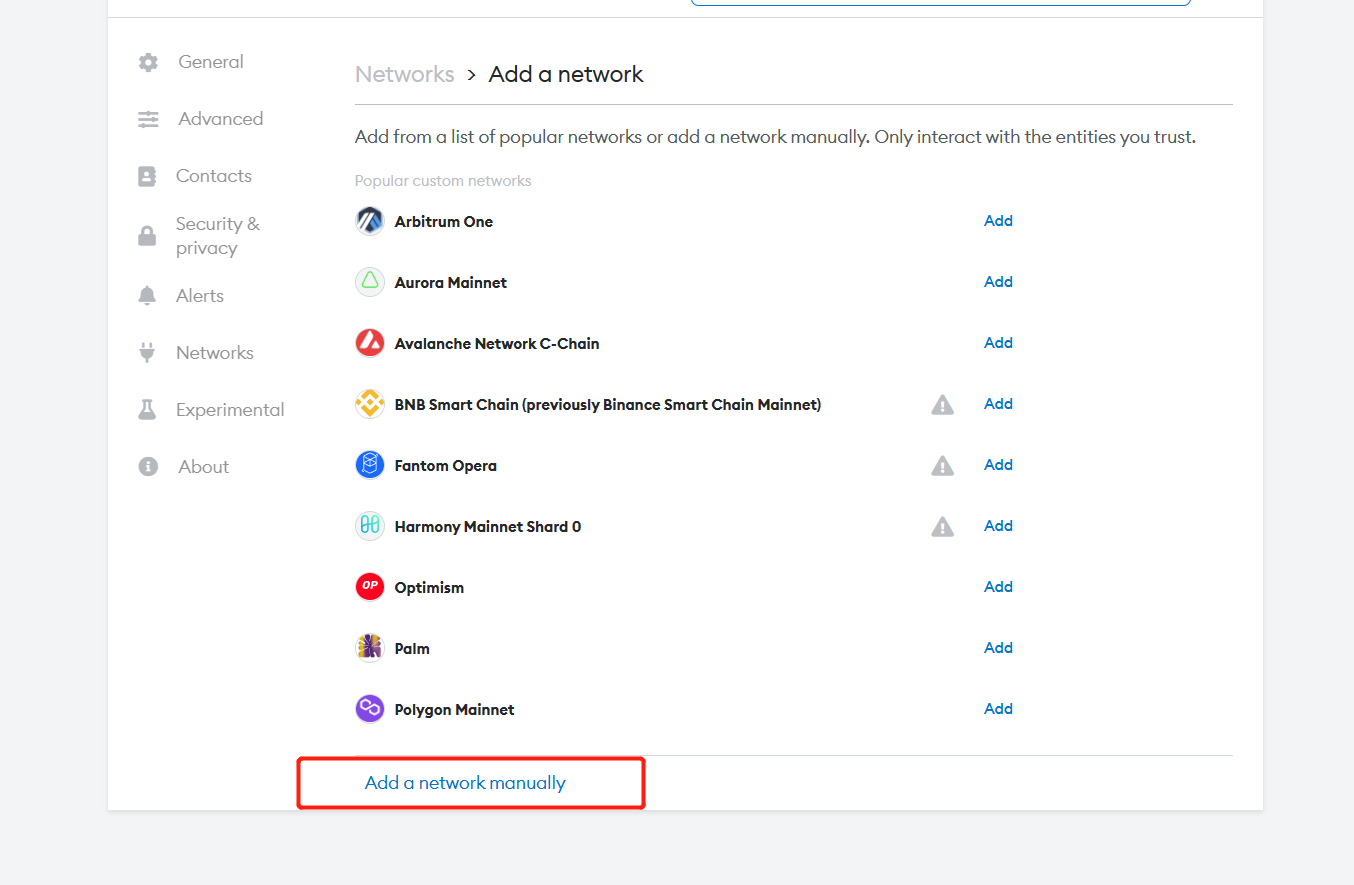Image resolution: width=1354 pixels, height=885 pixels.
Task: Click the settings search field at top
Action: point(940,3)
